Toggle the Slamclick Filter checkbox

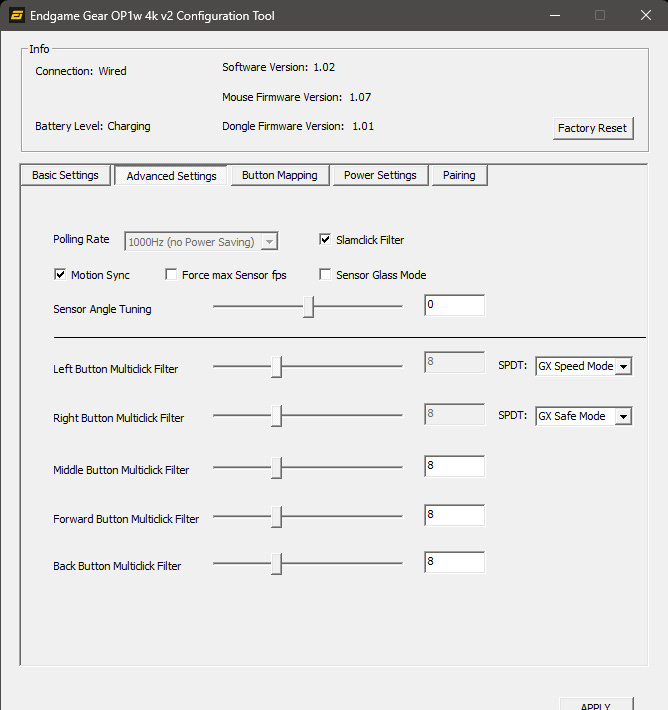(326, 240)
